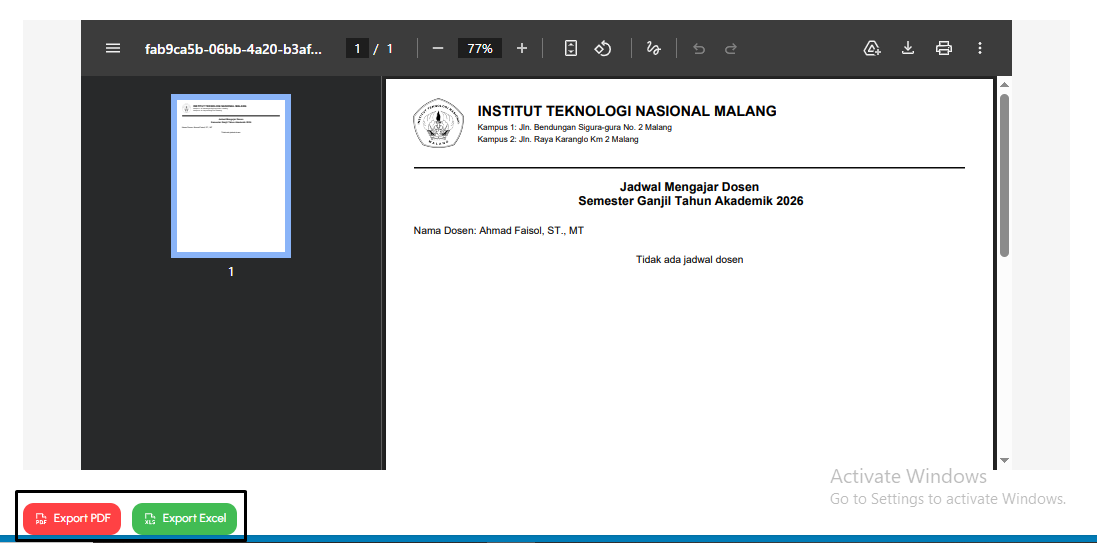
Task: Select the draw annotation tool
Action: coord(653,48)
